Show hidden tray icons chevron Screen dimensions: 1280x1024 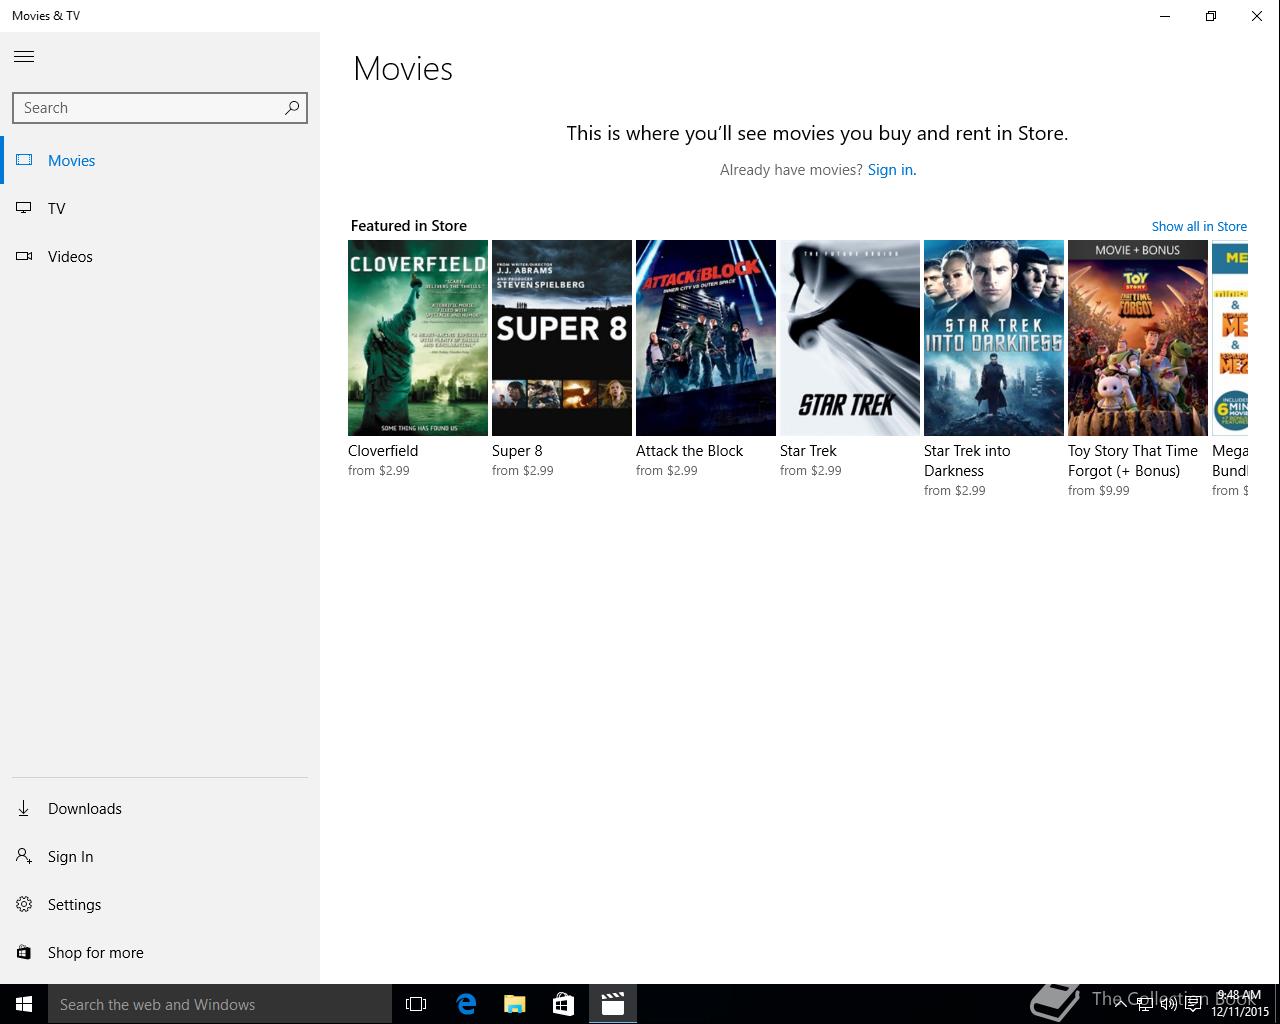coord(1120,1005)
